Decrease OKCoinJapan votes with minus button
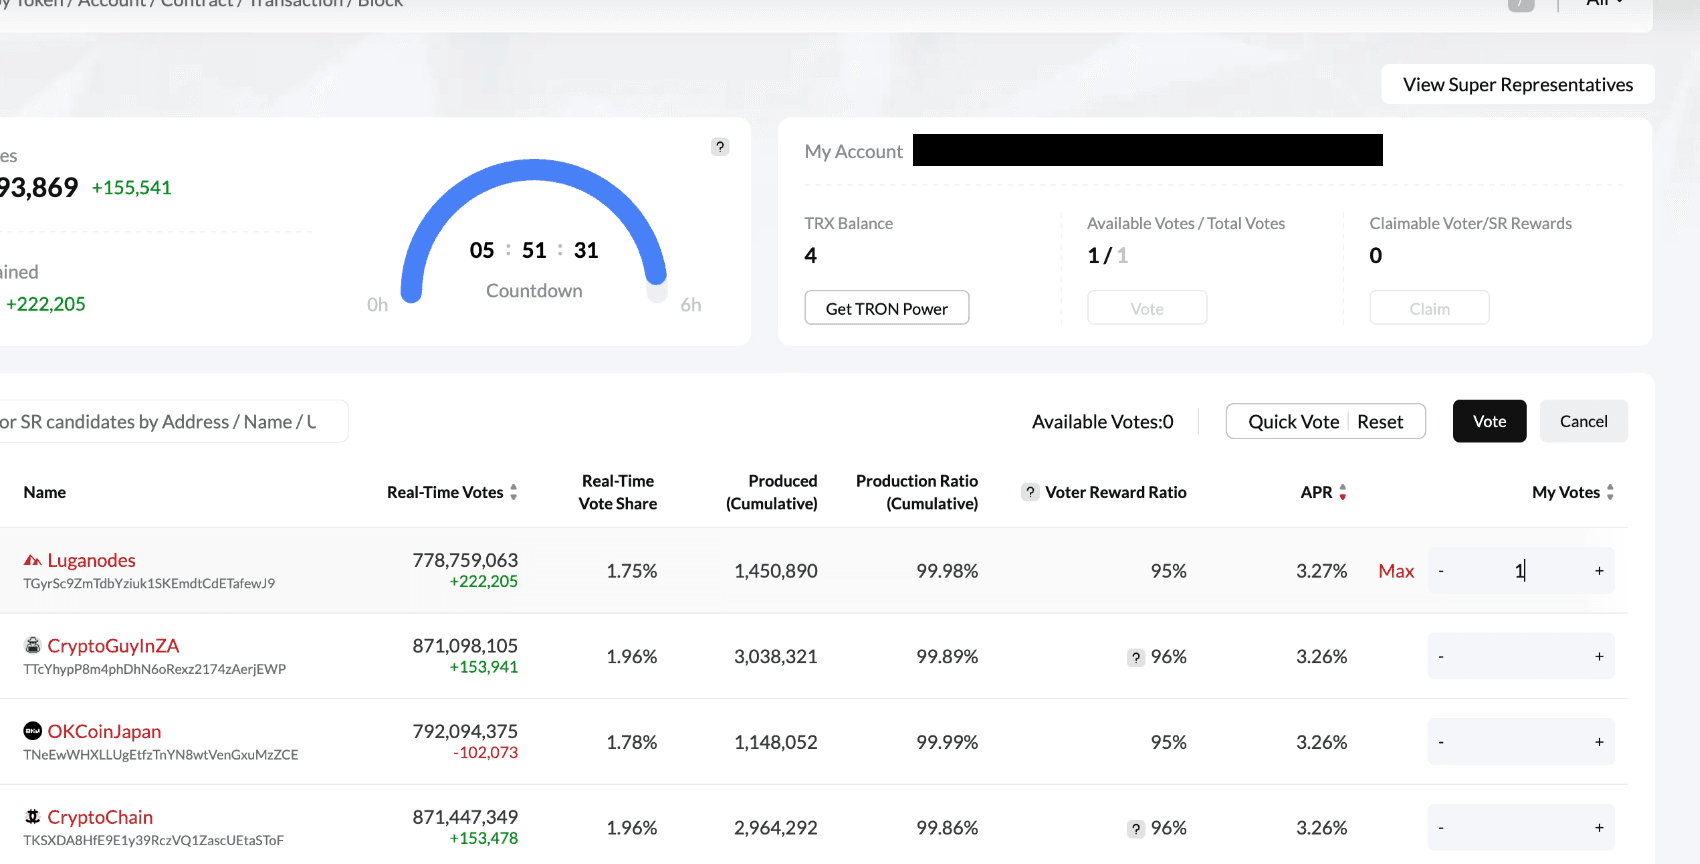This screenshot has height=864, width=1700. coord(1441,742)
